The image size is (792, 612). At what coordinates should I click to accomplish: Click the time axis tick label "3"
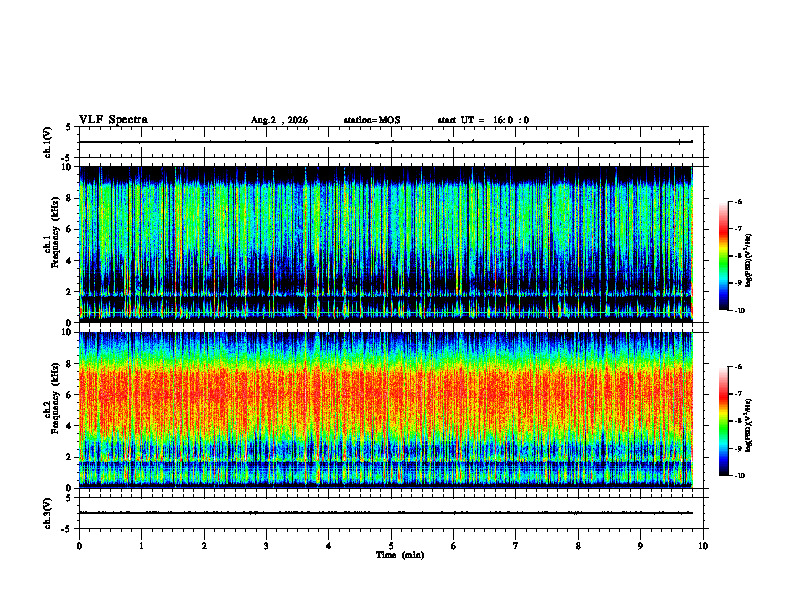tap(267, 545)
